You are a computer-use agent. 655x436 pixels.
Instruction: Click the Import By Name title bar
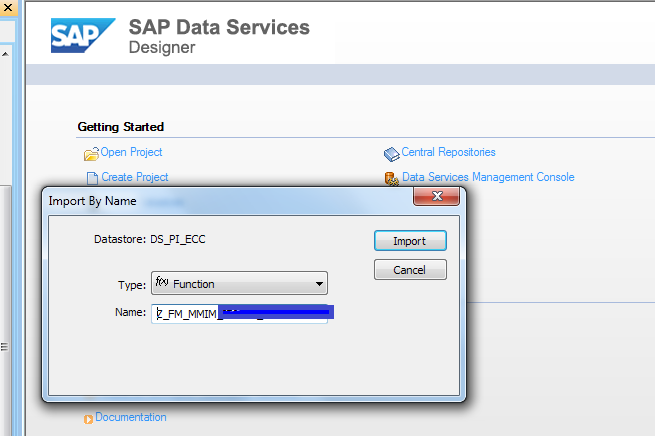228,201
